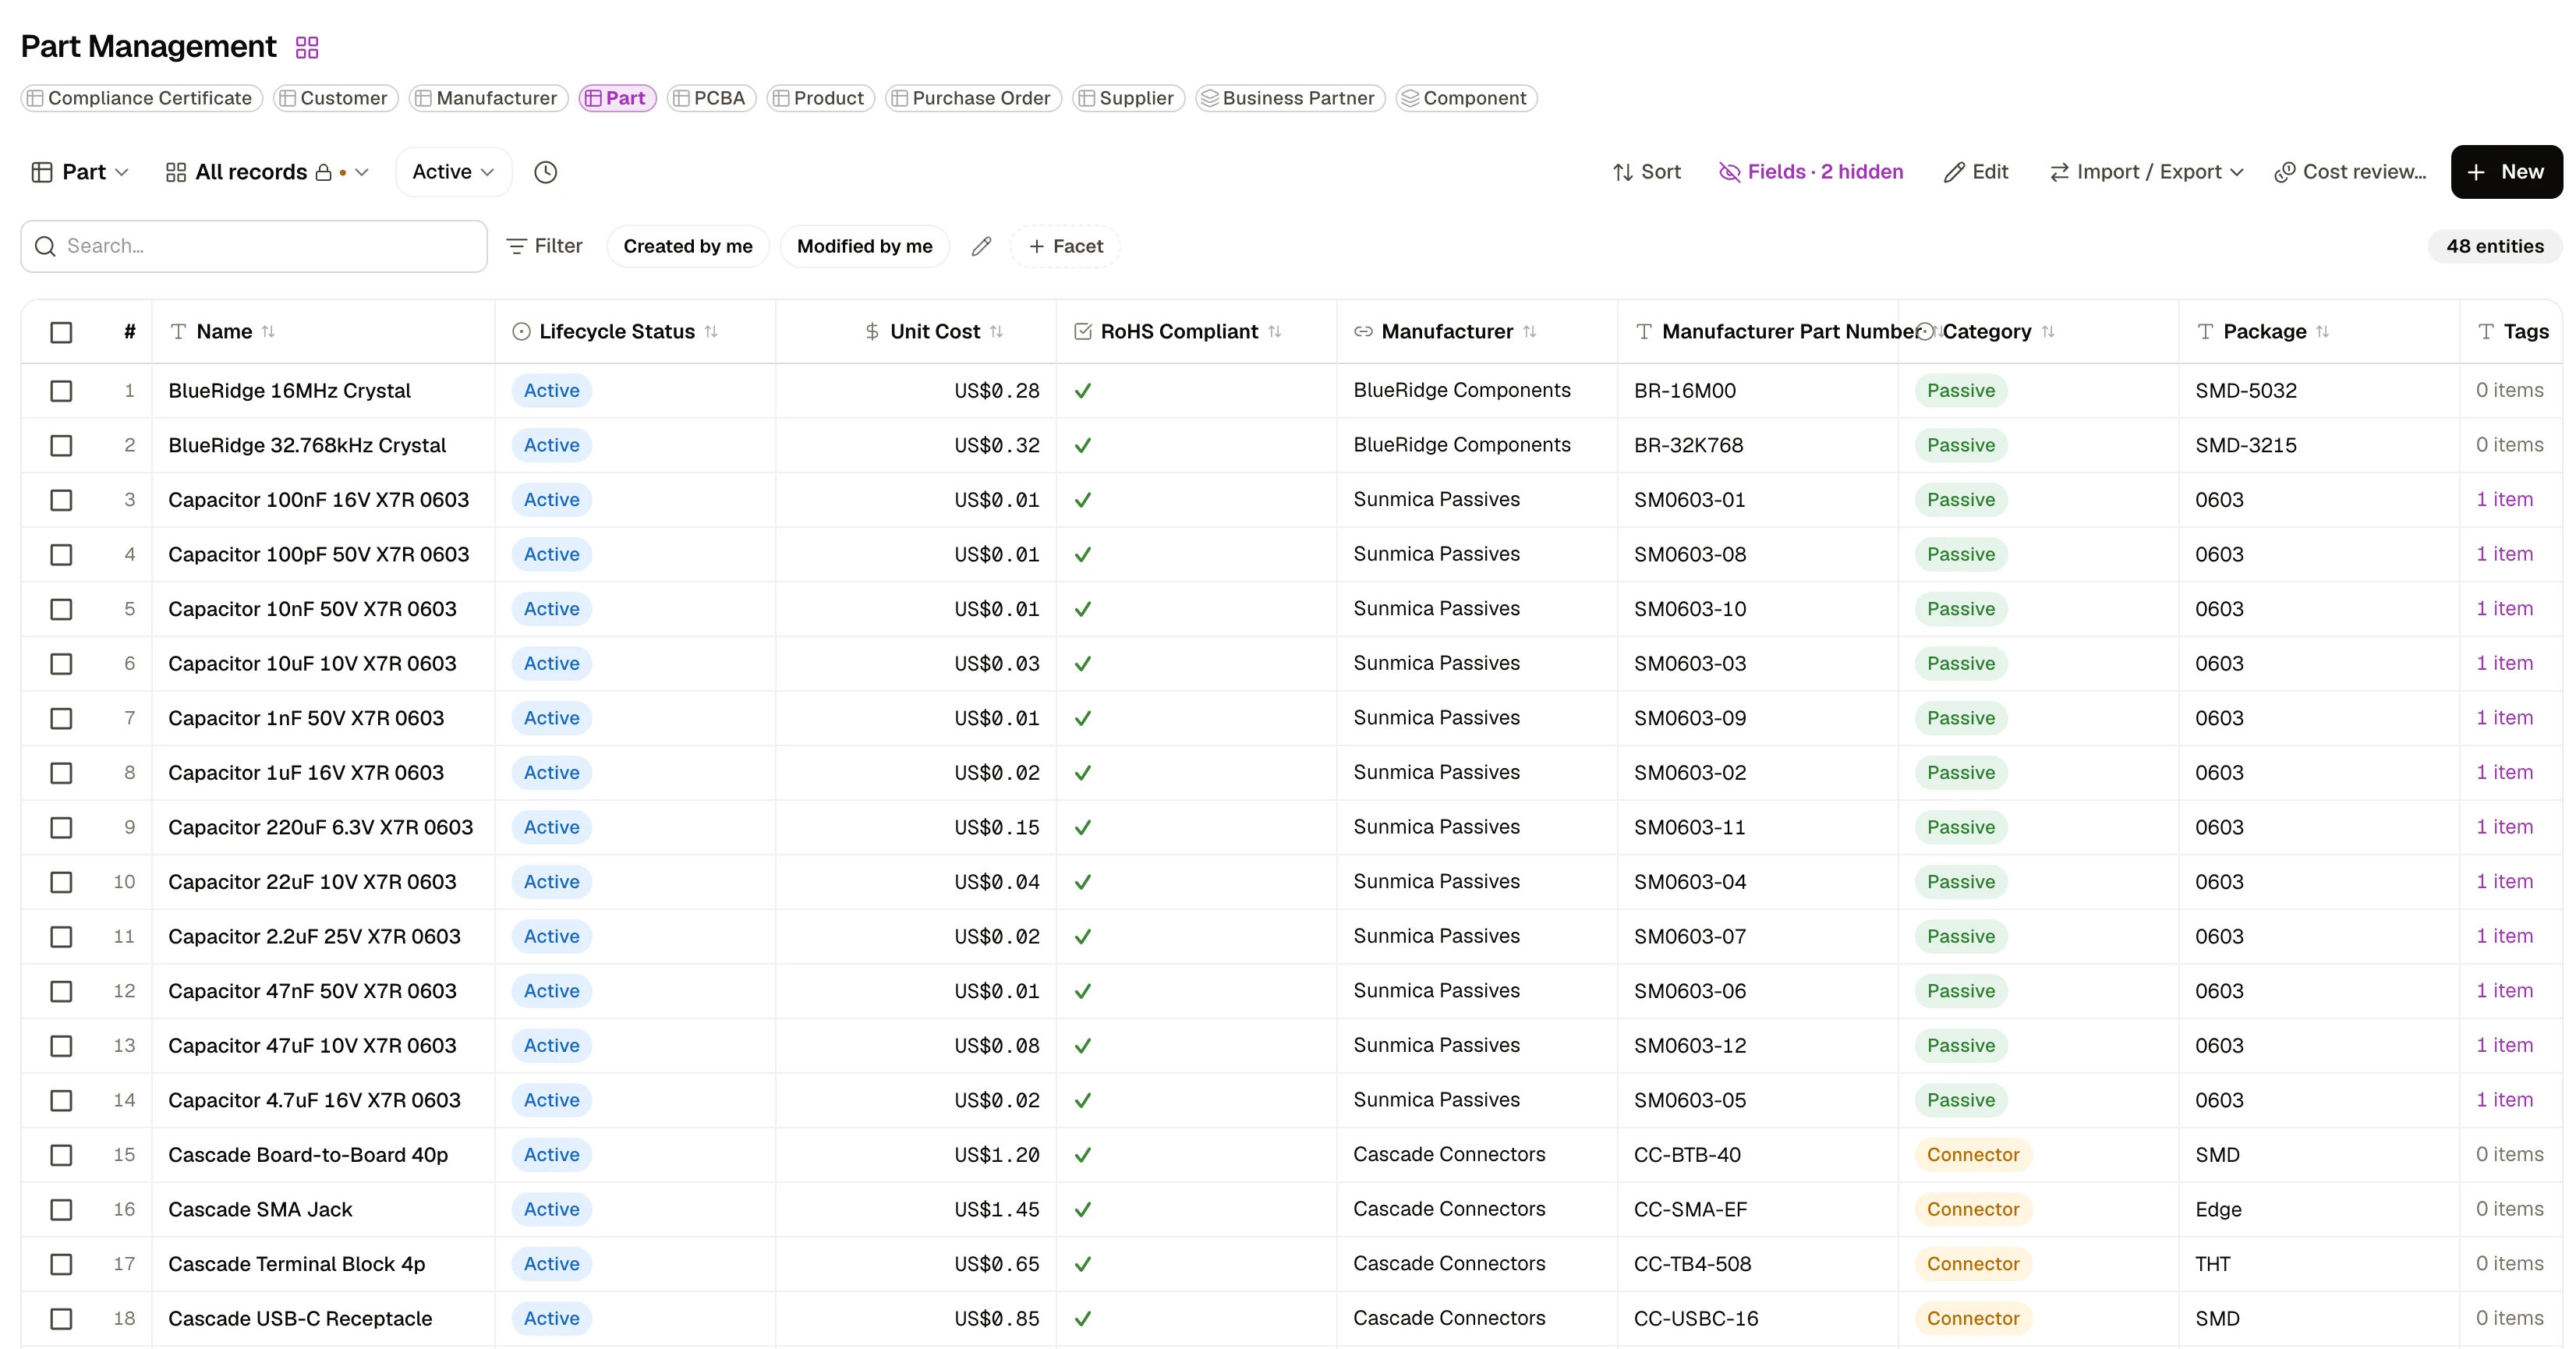The height and width of the screenshot is (1349, 2576).
Task: Apply the Created by me filter
Action: click(688, 246)
